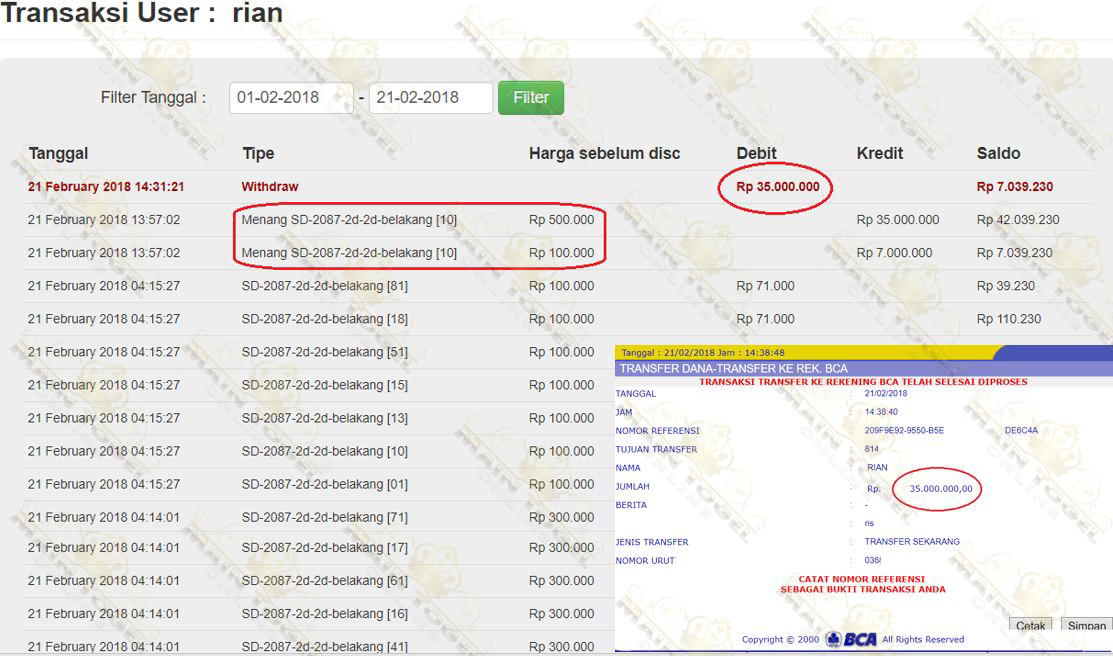The image size is (1113, 656).
Task: Click the Kredit column header
Action: [x=880, y=153]
